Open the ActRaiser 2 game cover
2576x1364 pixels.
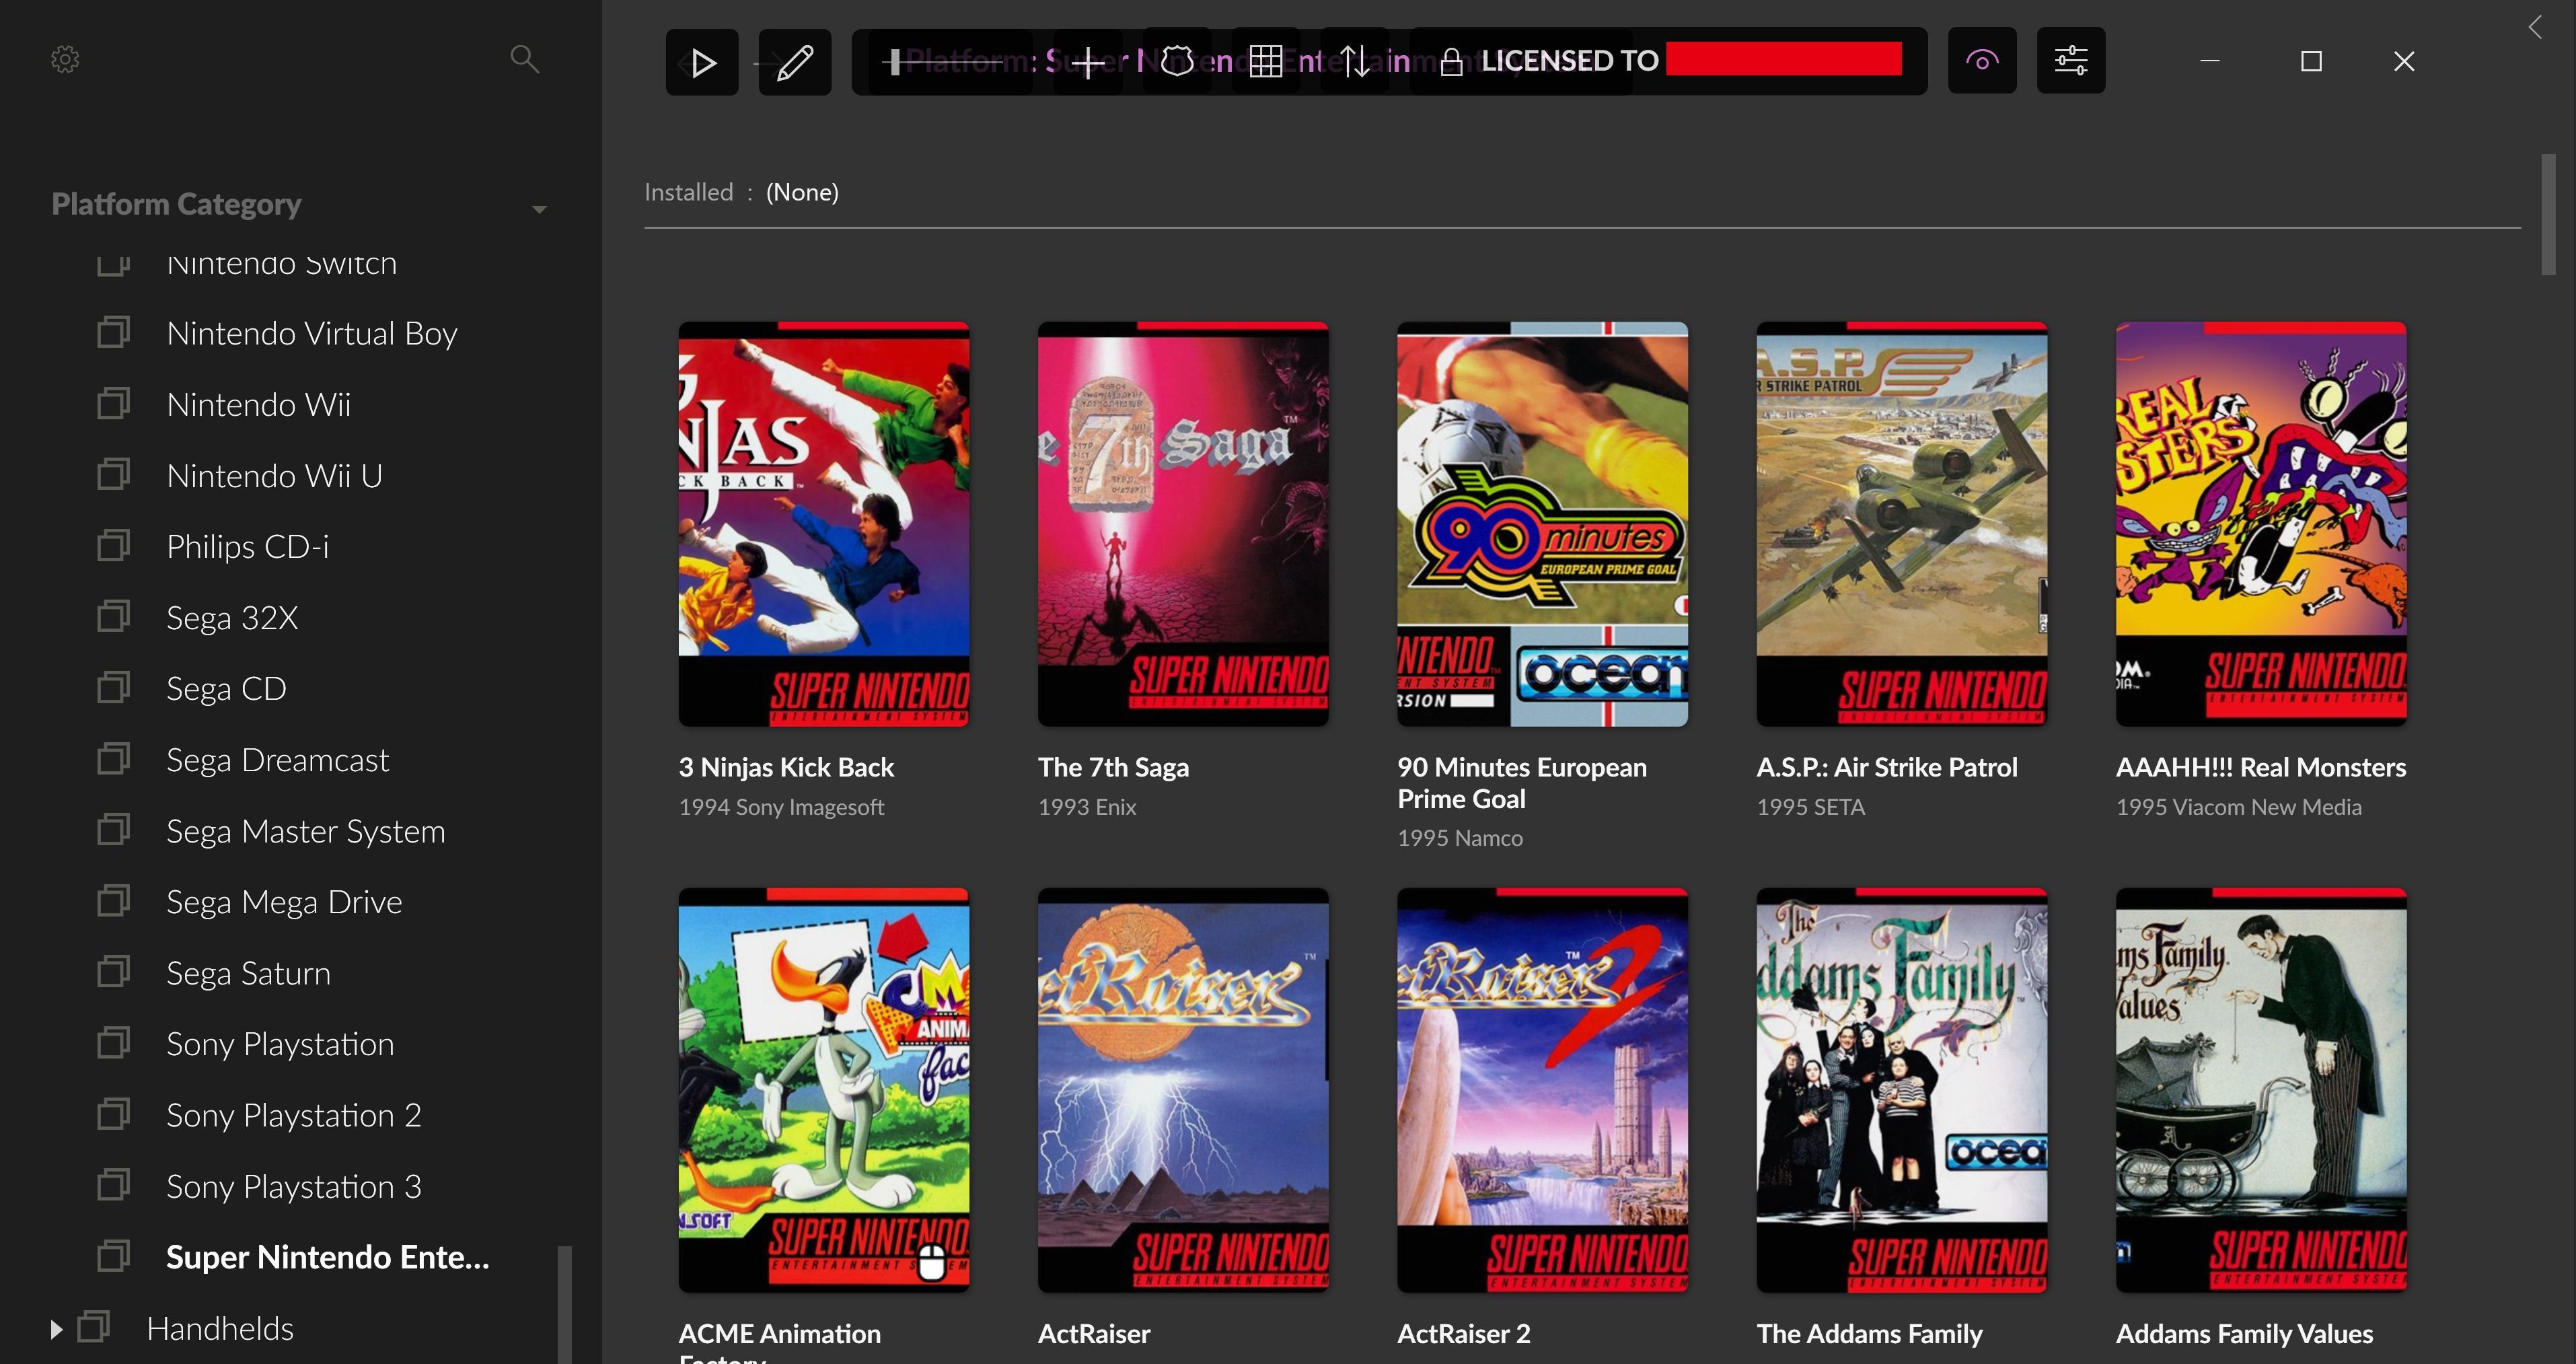click(x=1542, y=1090)
